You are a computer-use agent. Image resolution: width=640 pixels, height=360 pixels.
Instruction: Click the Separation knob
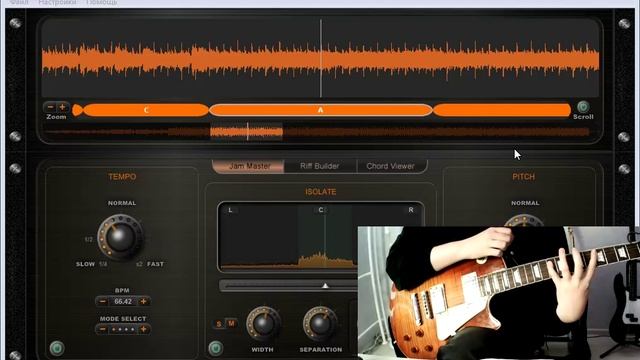tap(320, 324)
